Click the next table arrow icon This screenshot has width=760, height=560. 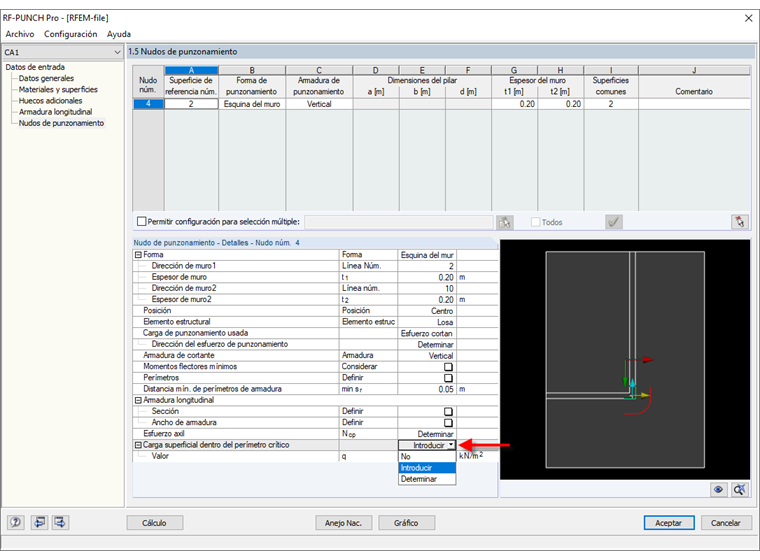coord(60,522)
